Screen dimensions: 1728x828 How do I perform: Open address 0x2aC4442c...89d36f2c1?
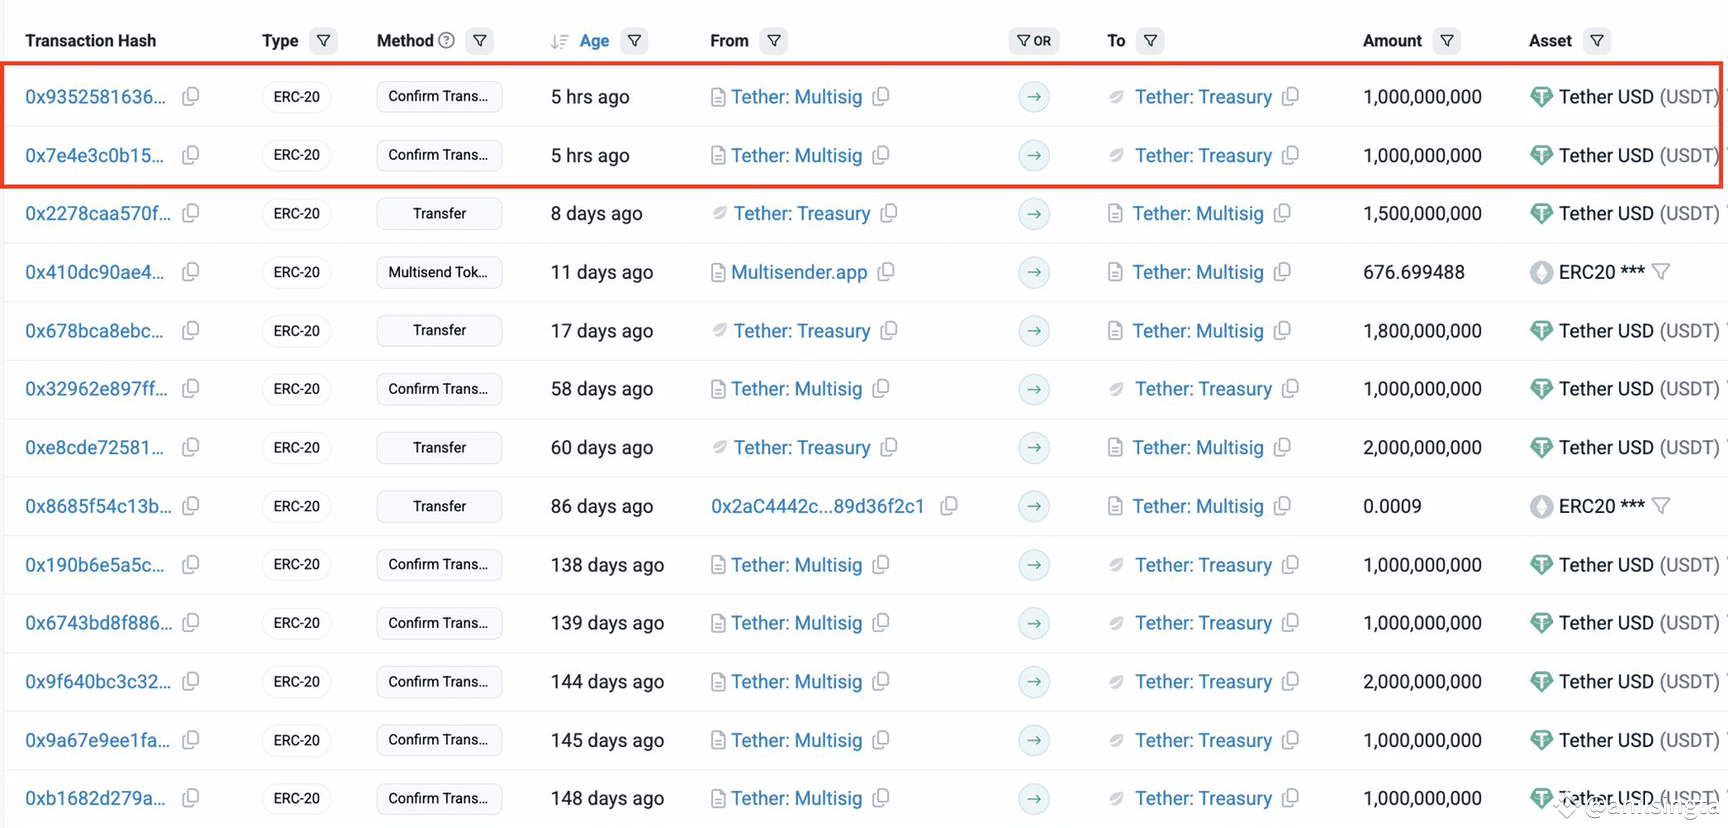(818, 506)
